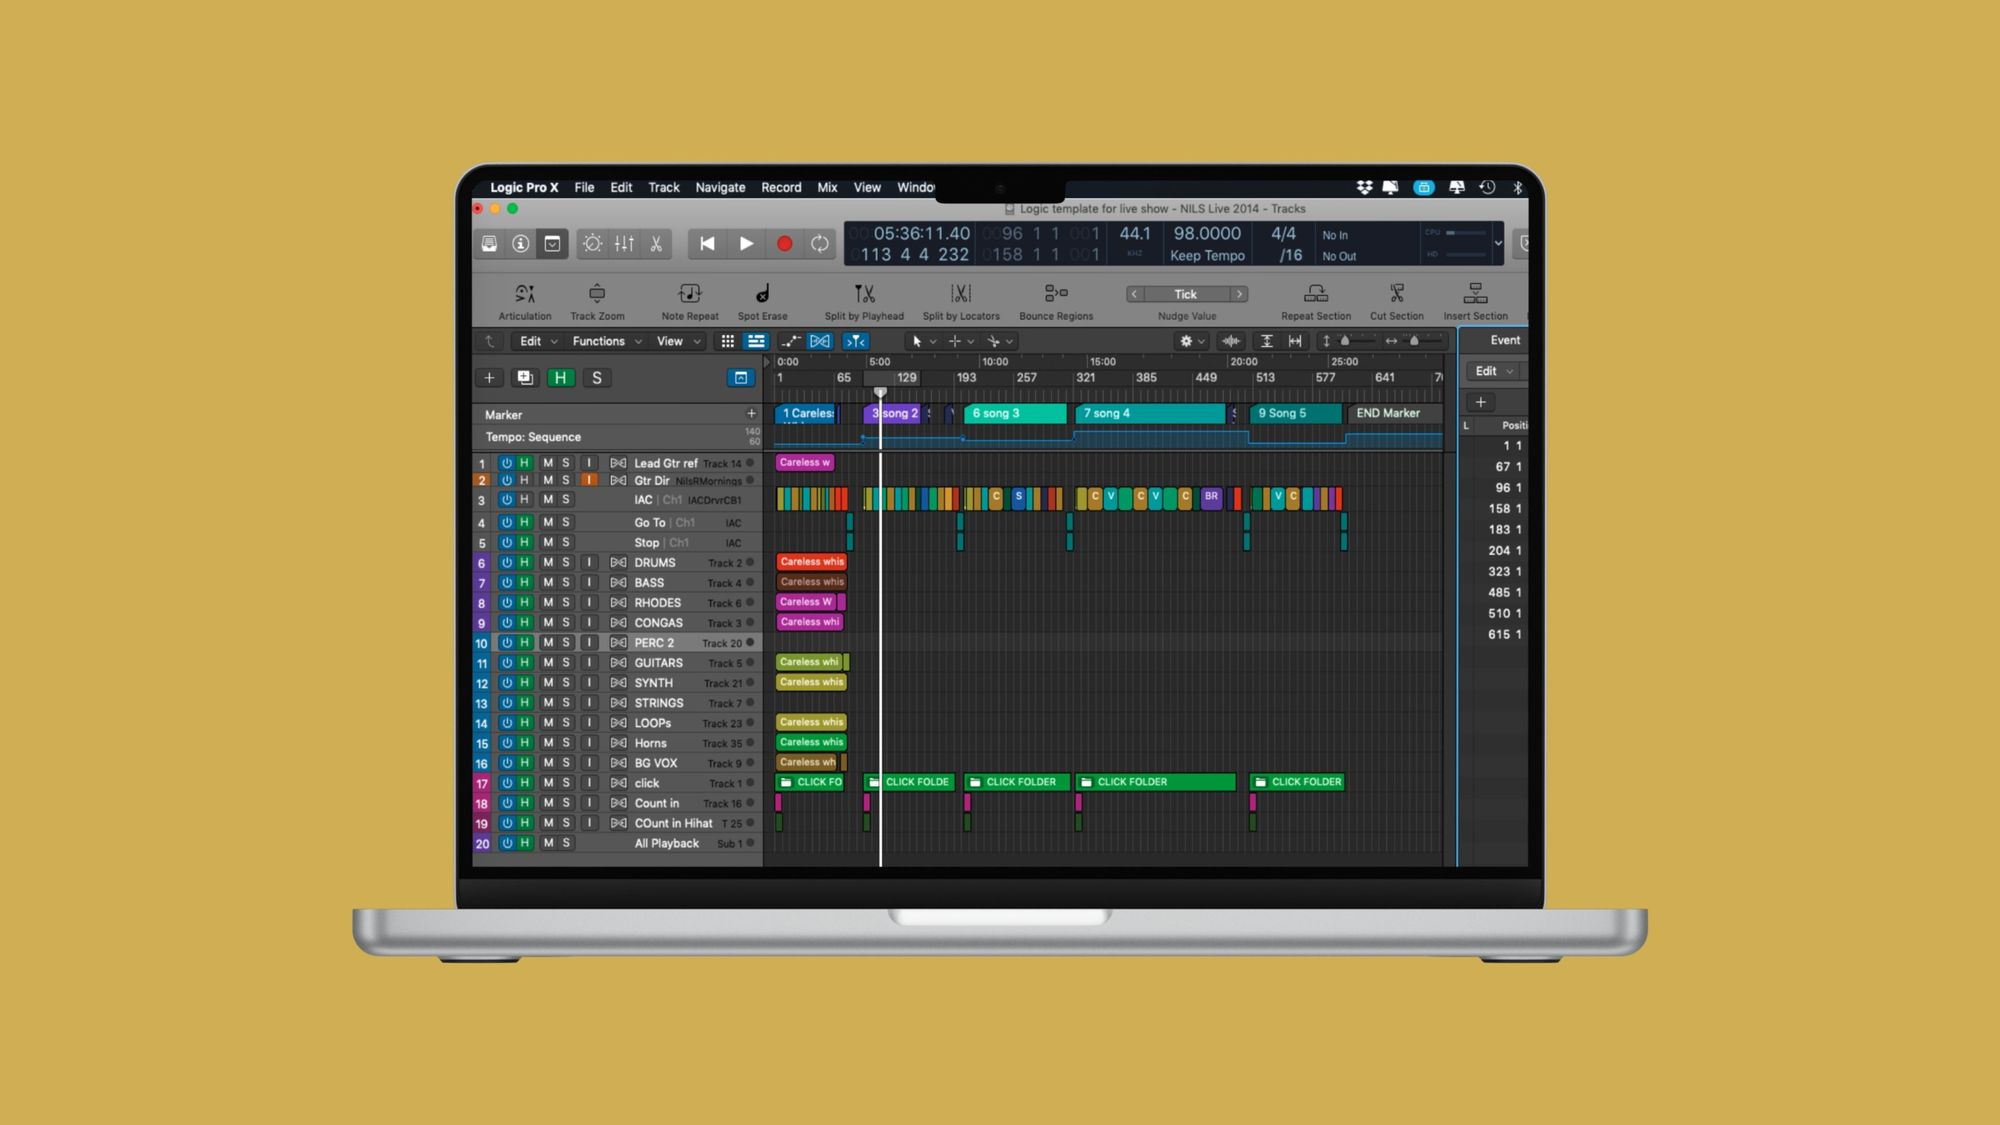Click duplicate track button
Screen dimensions: 2000x1125
click(x=525, y=378)
